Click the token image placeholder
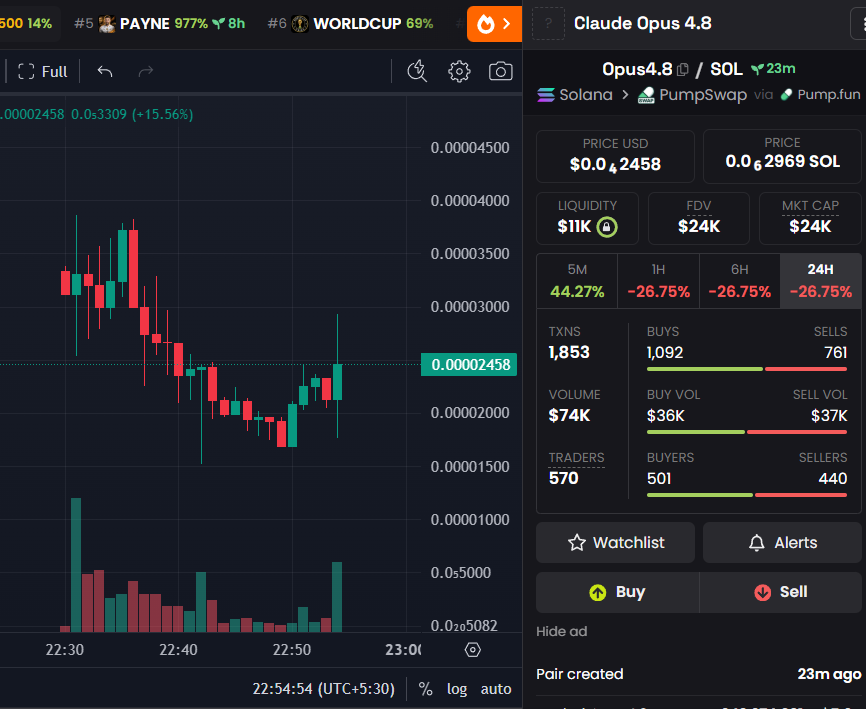This screenshot has width=866, height=709. tap(548, 23)
